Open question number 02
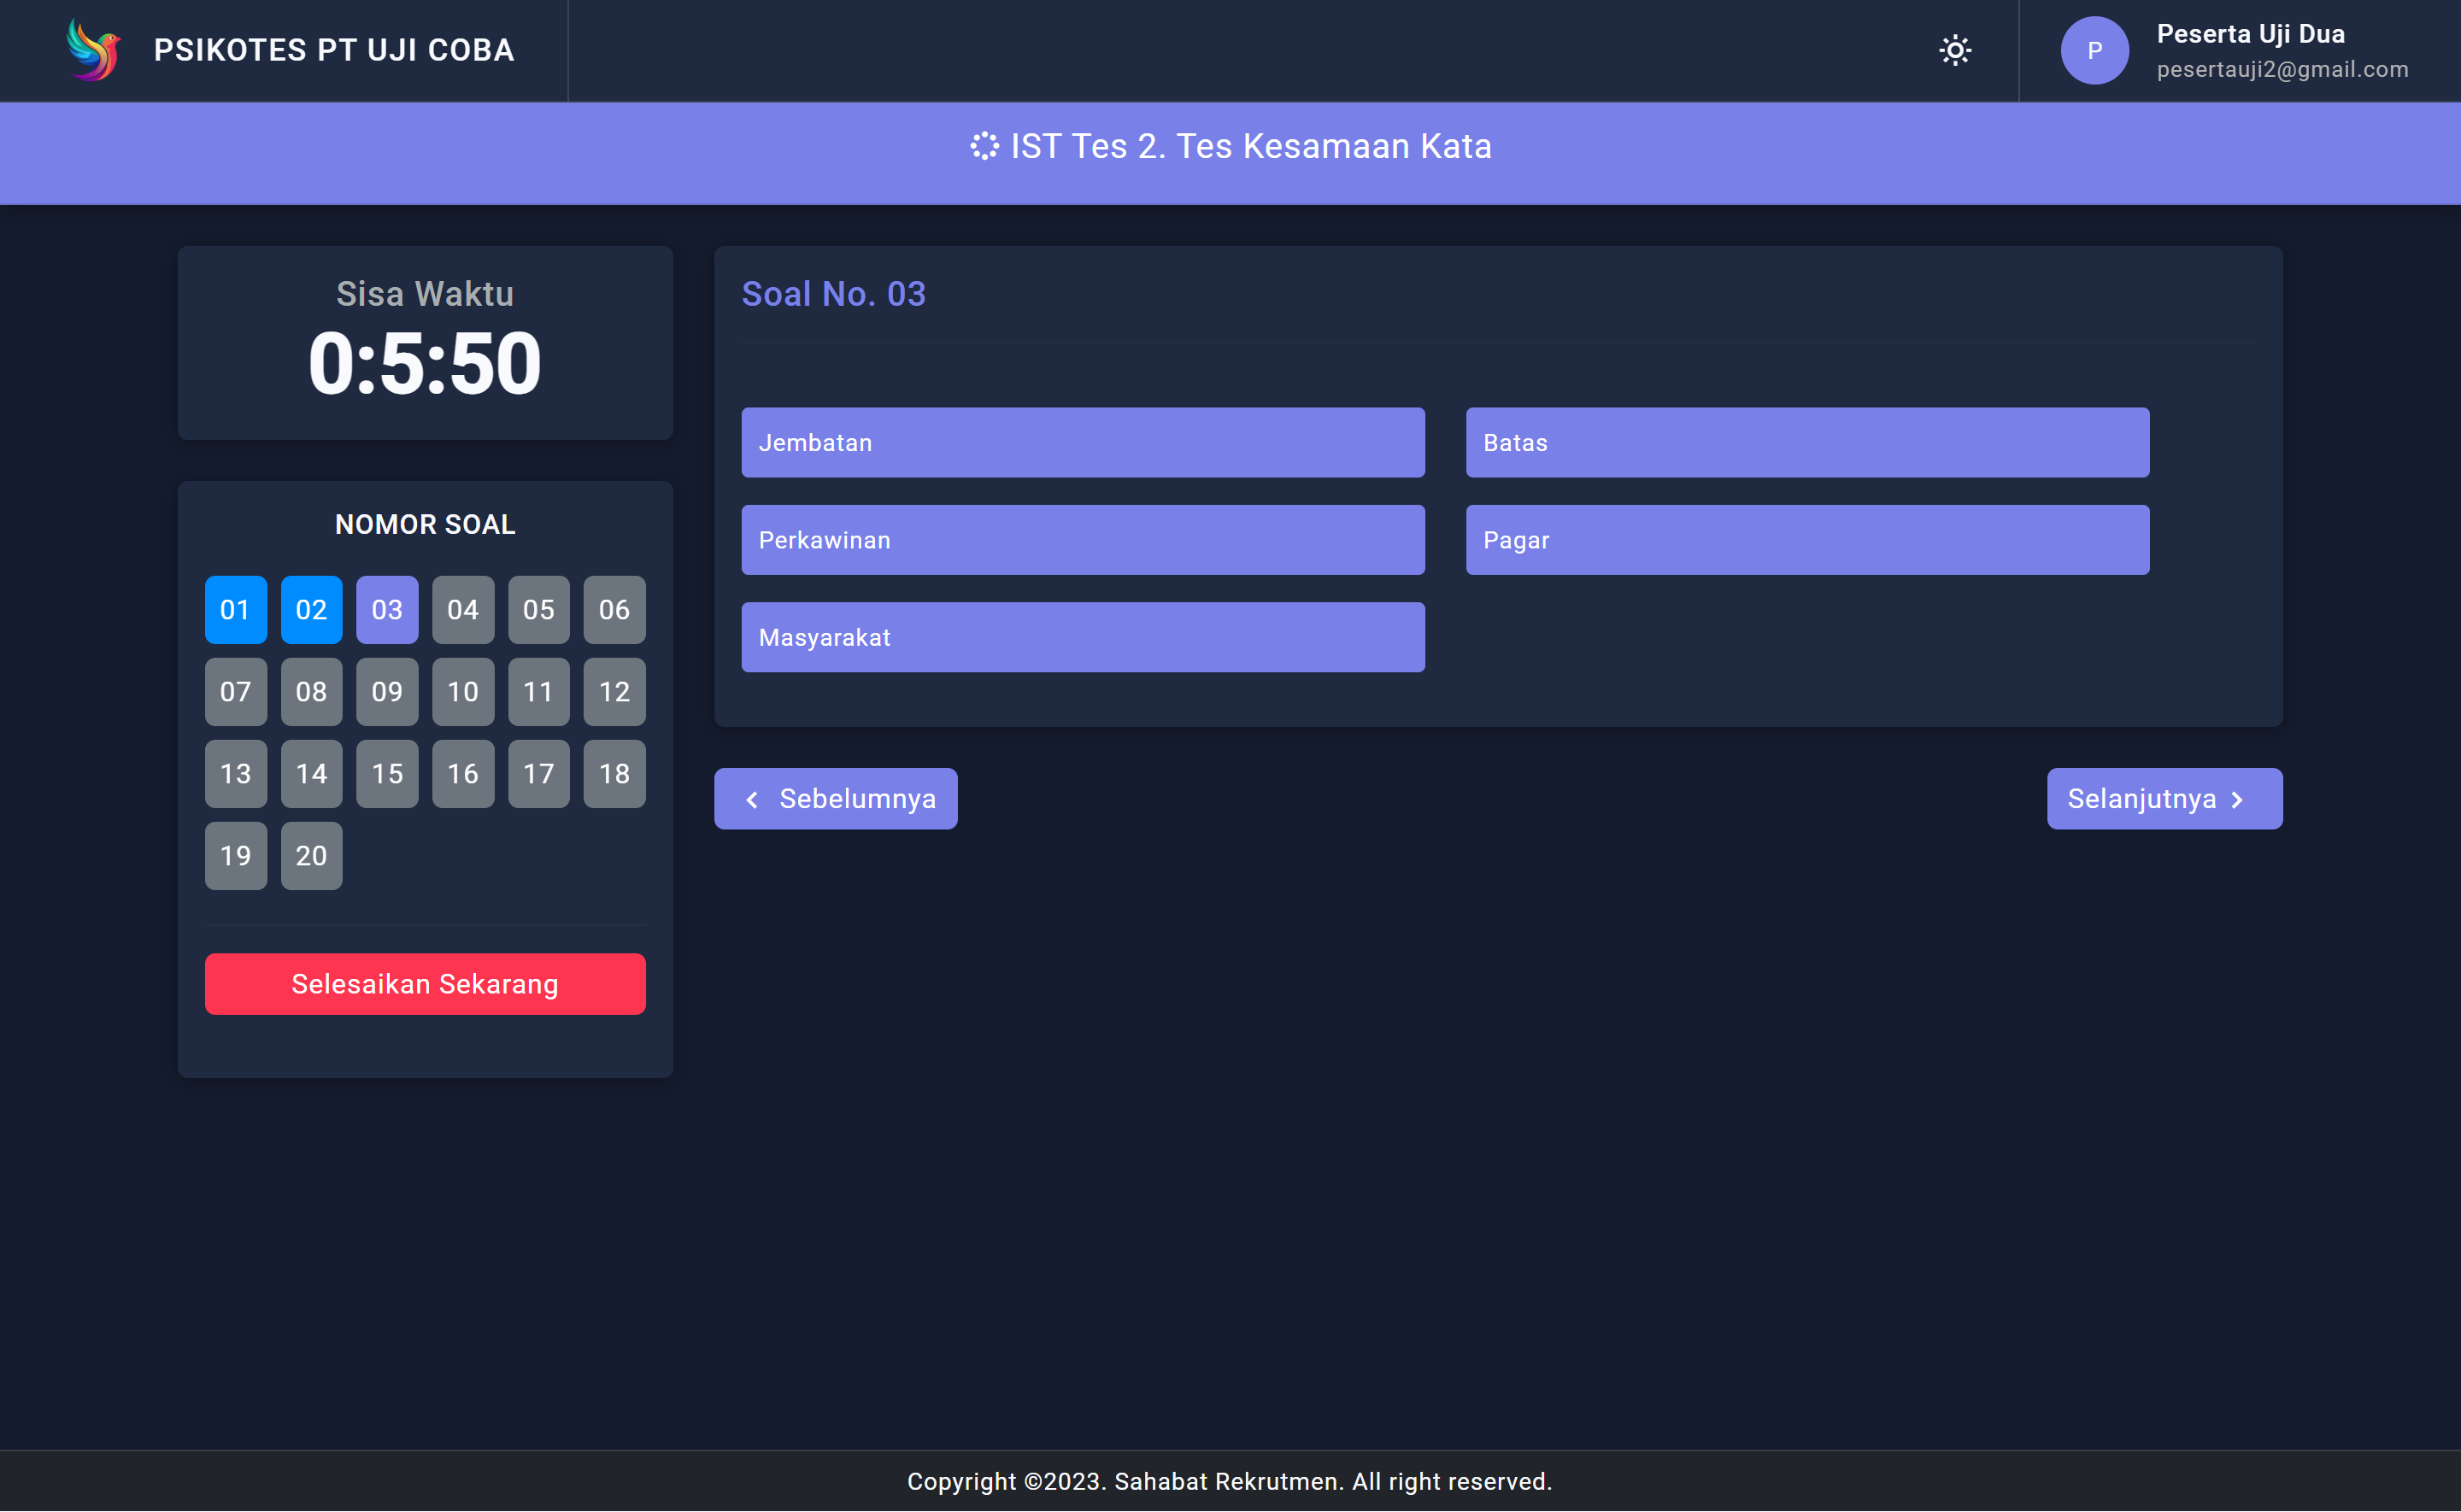 tap(311, 609)
